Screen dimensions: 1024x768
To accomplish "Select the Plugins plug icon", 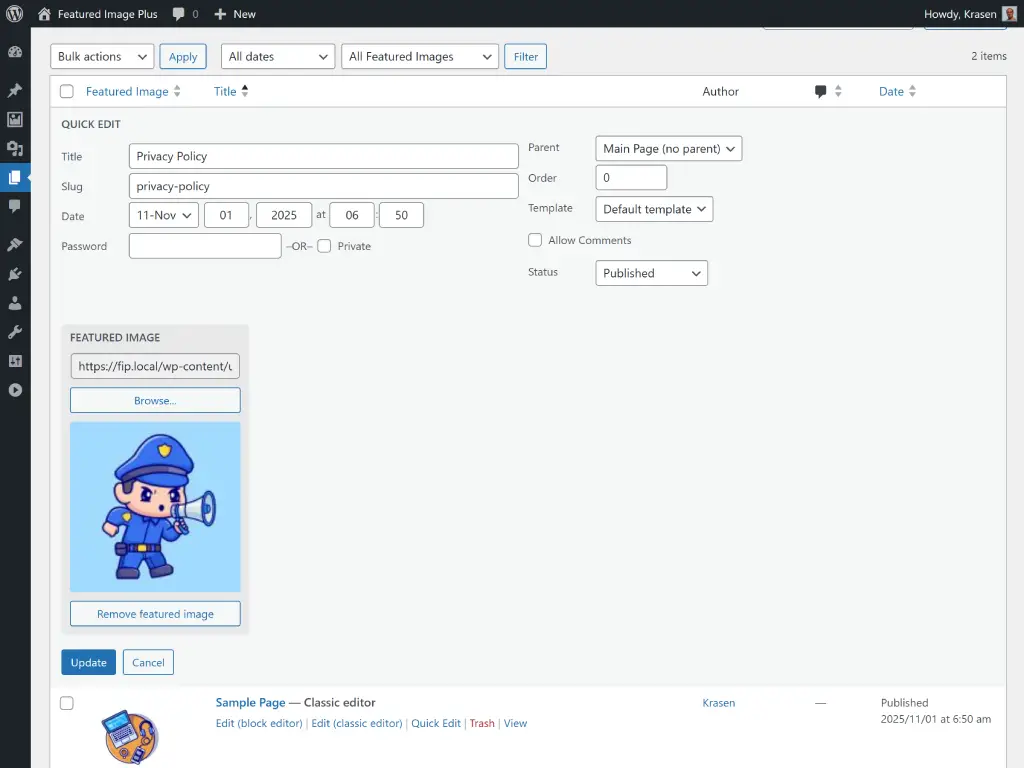I will tap(15, 274).
